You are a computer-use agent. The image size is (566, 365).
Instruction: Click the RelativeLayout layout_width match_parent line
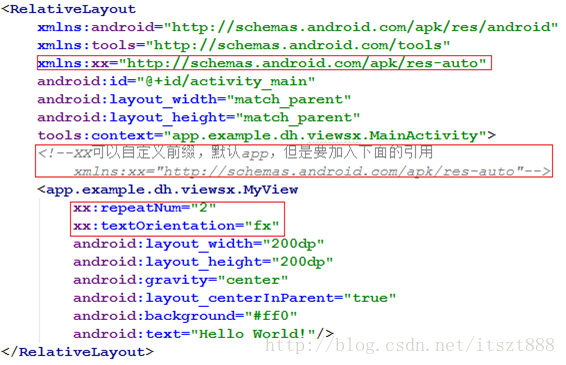pyautogui.click(x=194, y=100)
